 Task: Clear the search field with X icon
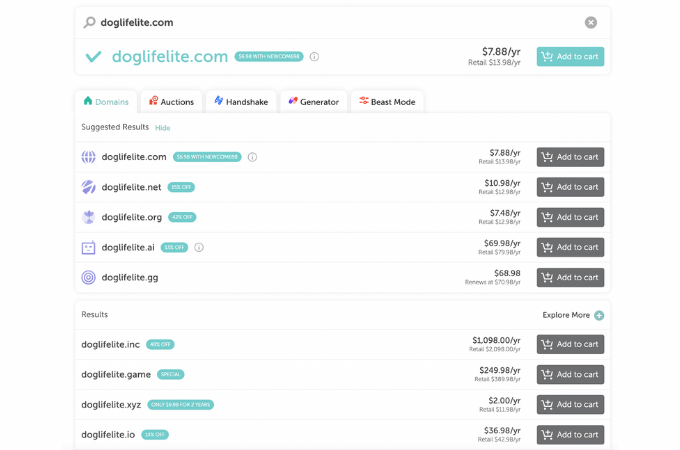click(x=590, y=23)
